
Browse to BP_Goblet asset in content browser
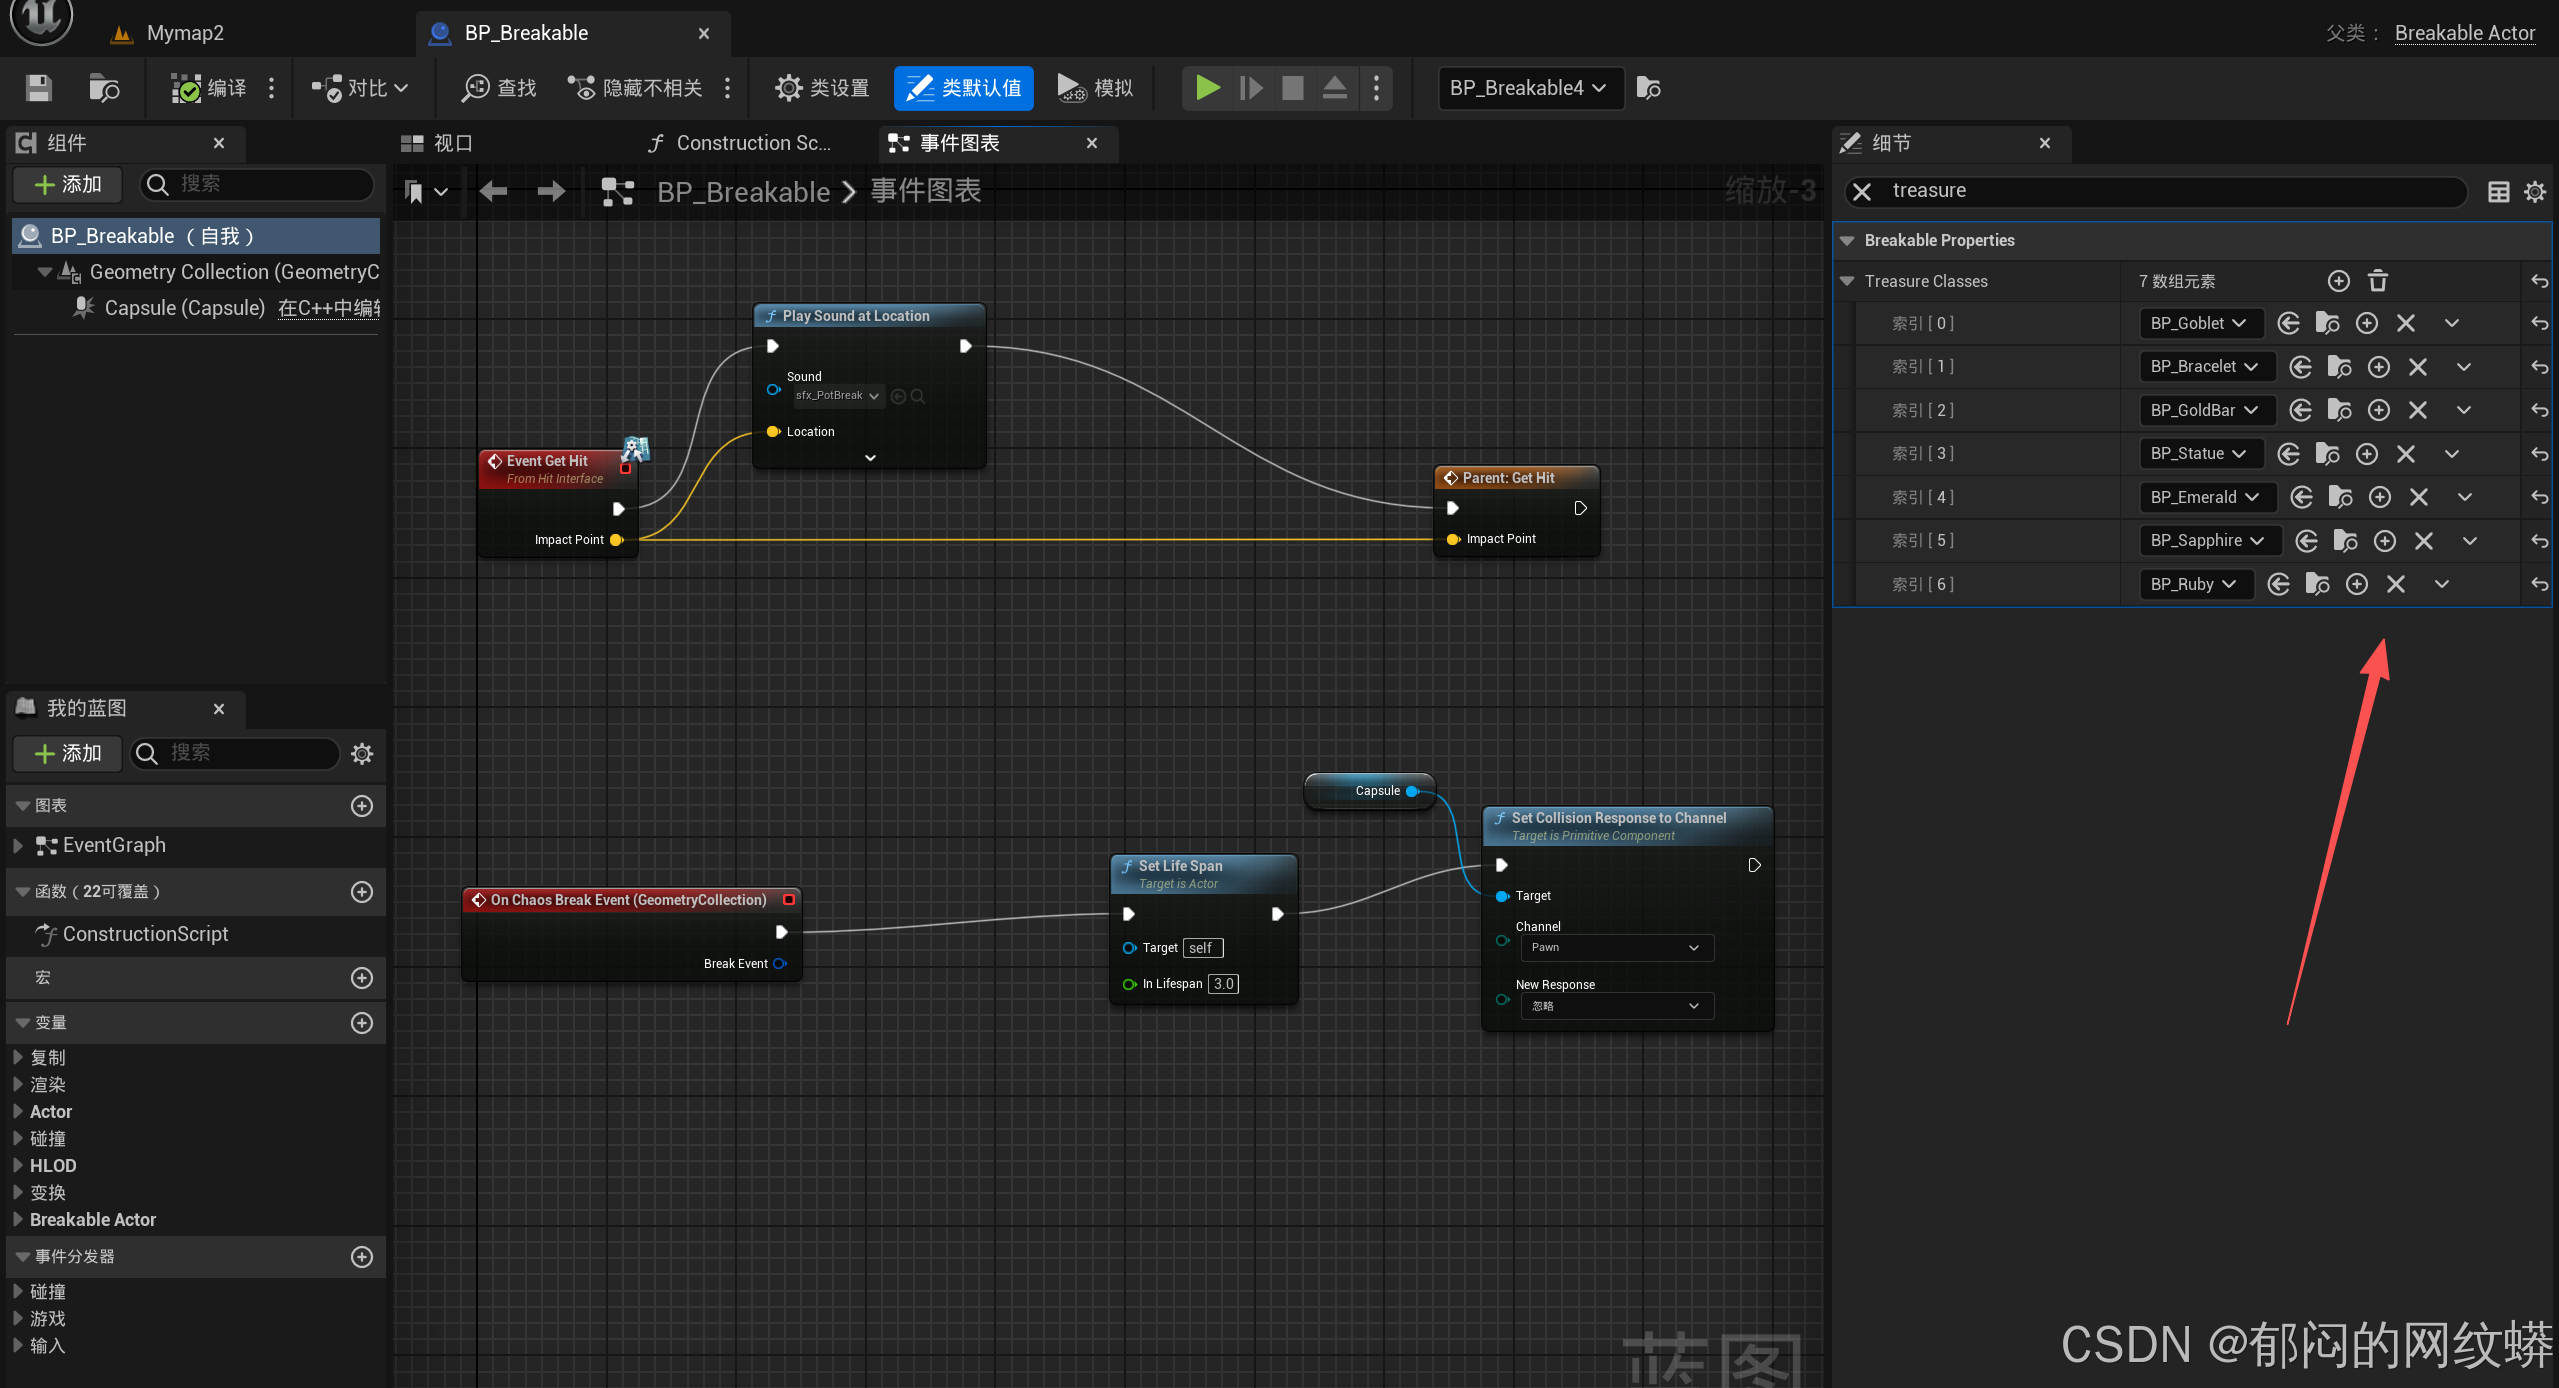point(2328,323)
